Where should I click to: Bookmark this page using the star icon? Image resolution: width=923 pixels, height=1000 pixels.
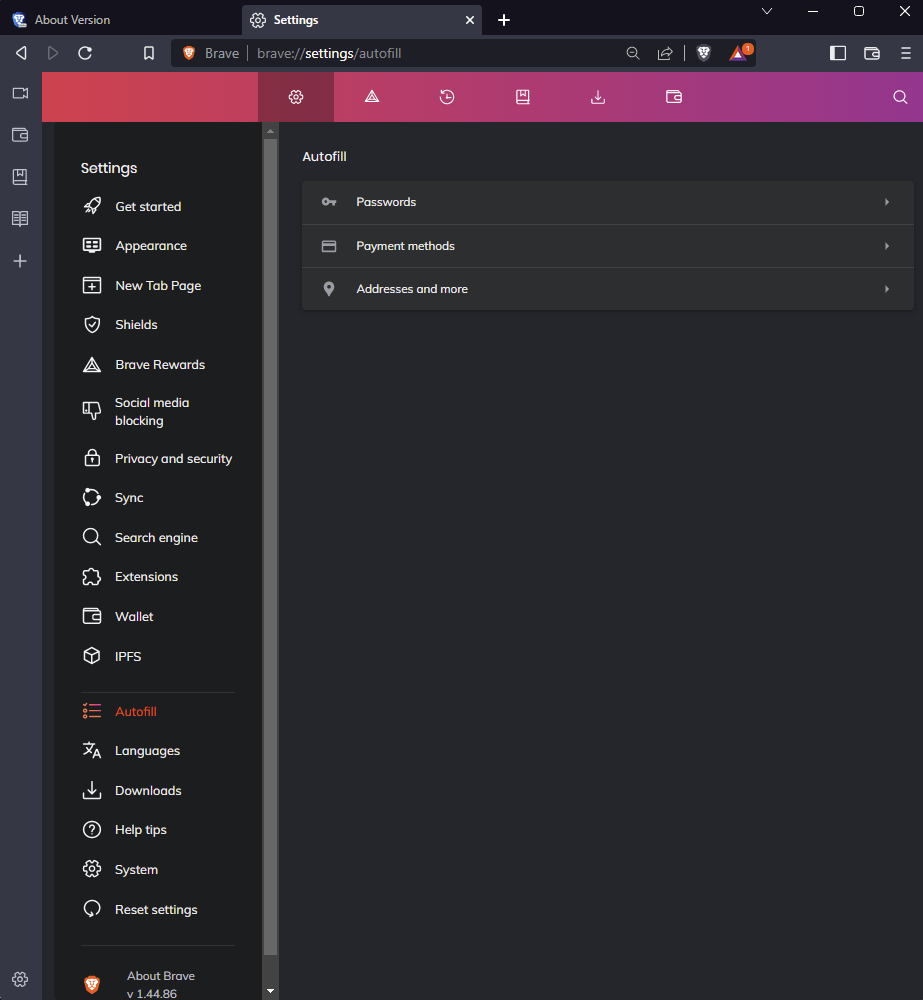point(148,52)
